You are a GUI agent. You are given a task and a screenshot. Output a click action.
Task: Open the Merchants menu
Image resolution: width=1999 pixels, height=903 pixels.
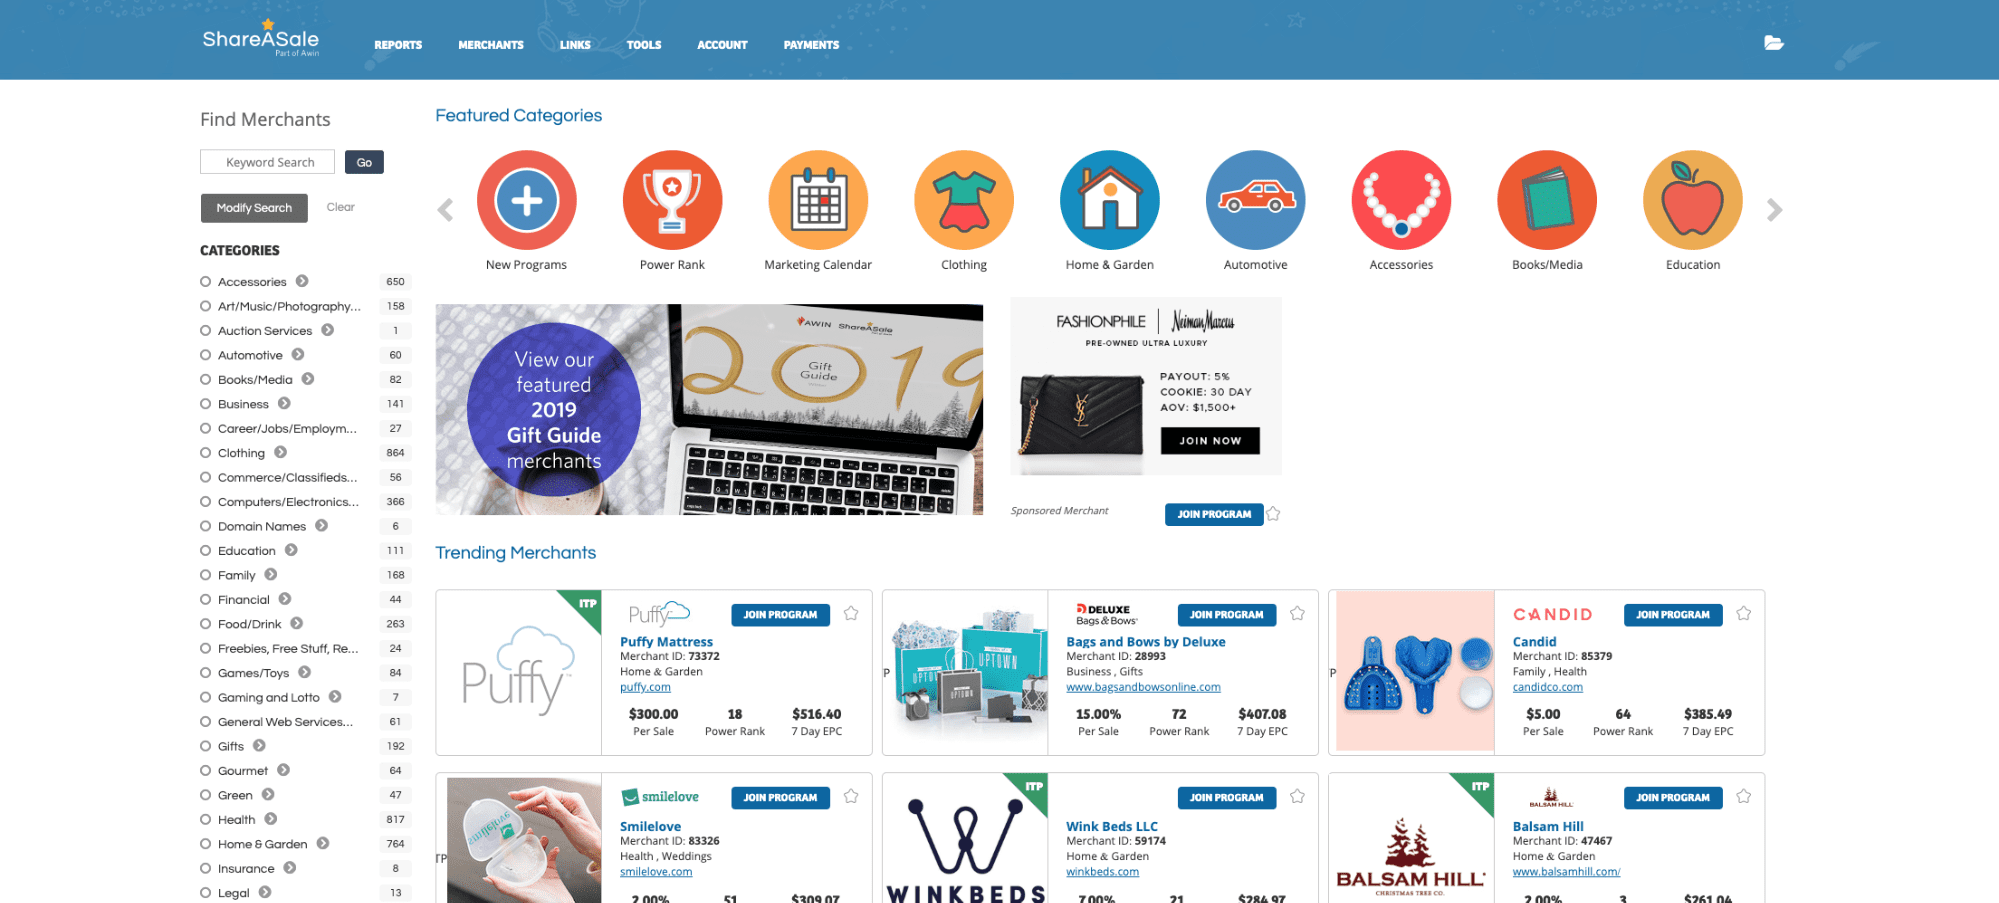point(491,45)
